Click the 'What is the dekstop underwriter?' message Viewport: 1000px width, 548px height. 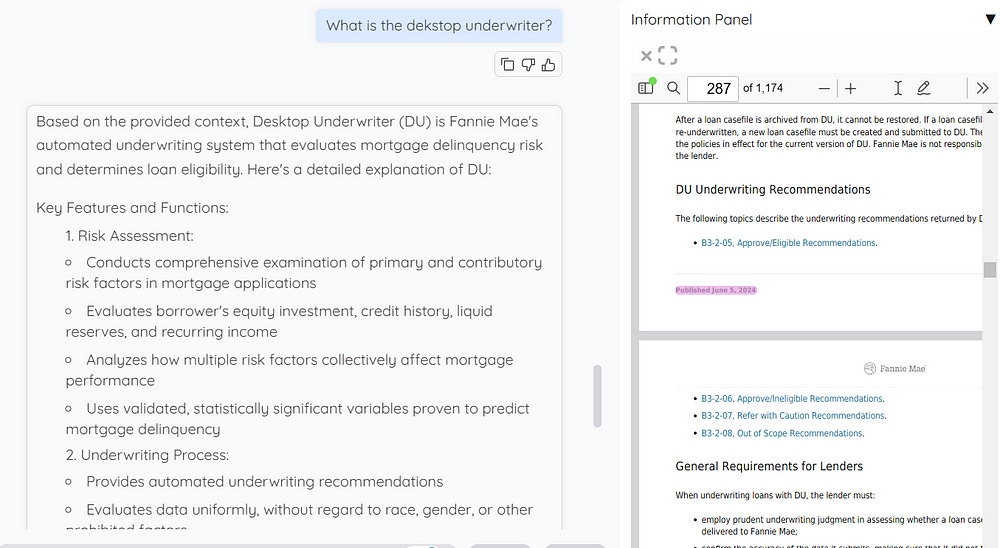(x=439, y=26)
